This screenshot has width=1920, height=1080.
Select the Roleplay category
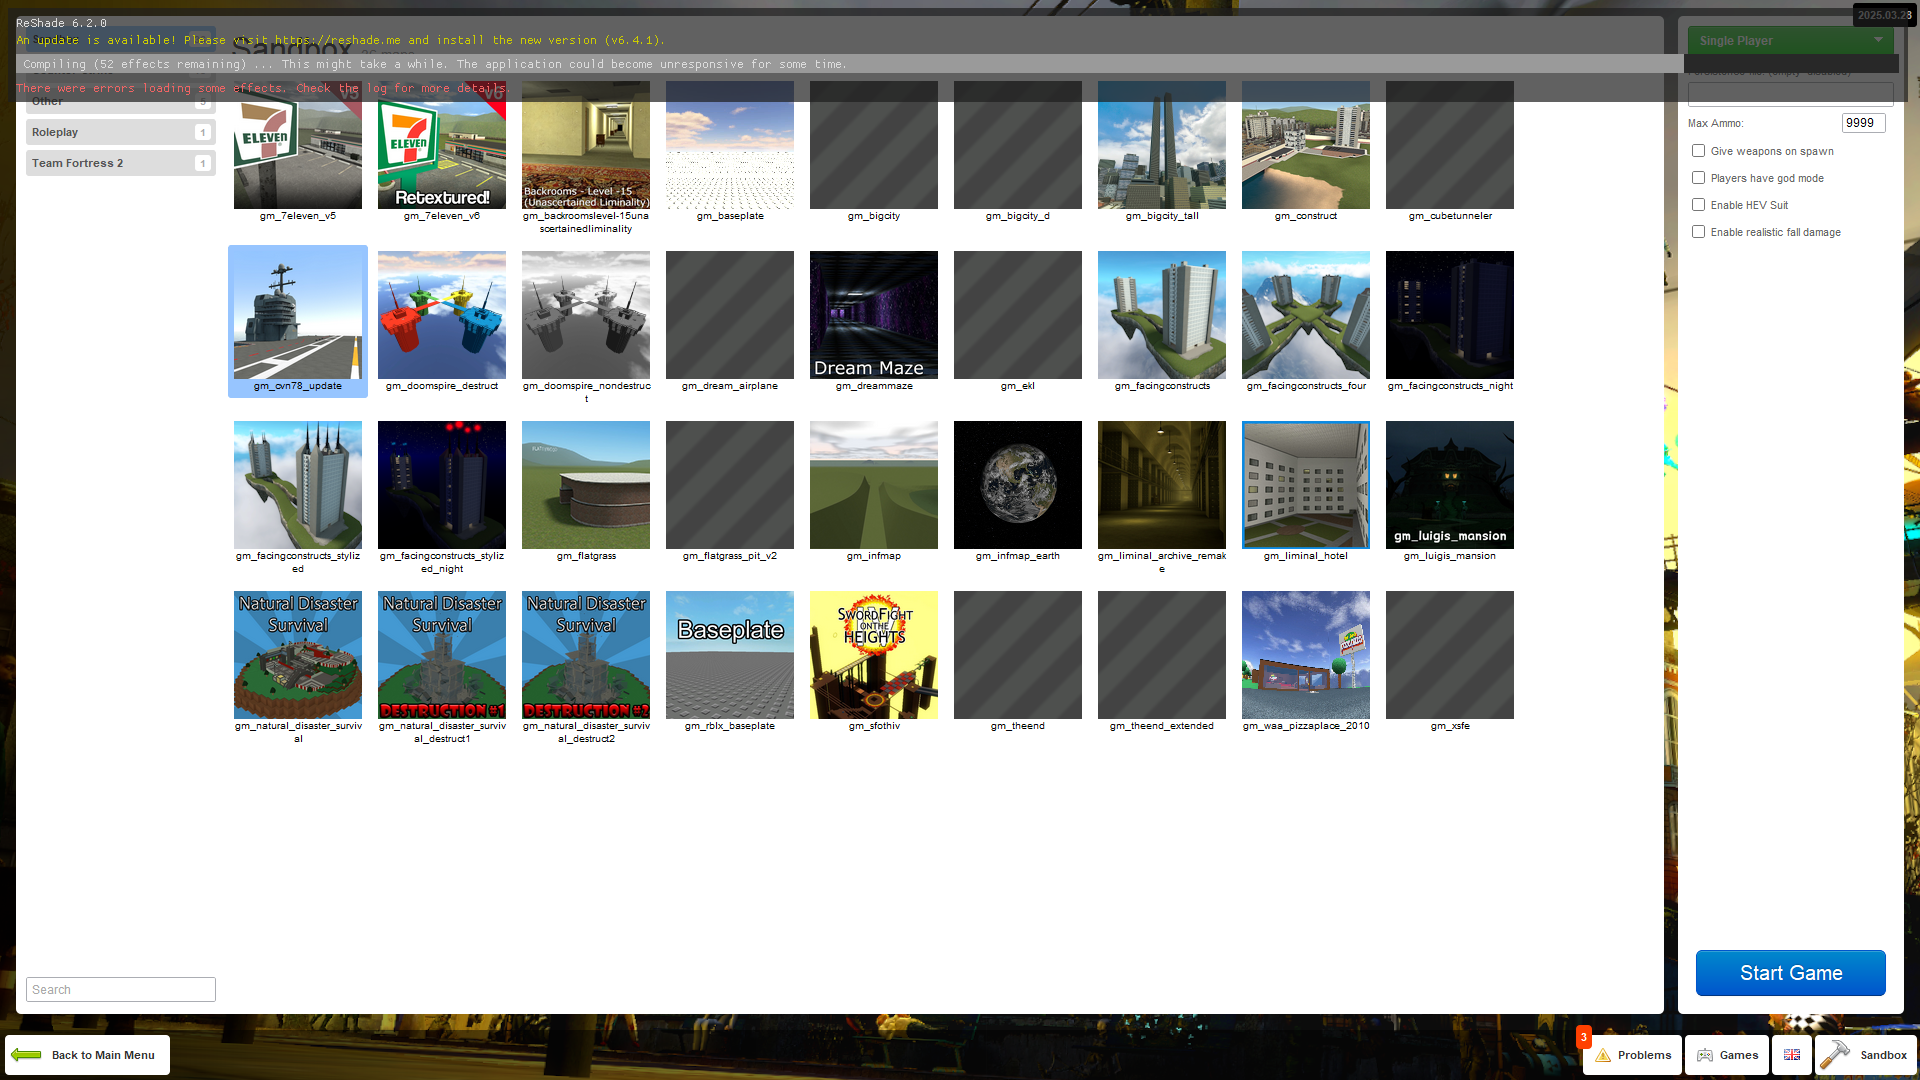[x=120, y=132]
